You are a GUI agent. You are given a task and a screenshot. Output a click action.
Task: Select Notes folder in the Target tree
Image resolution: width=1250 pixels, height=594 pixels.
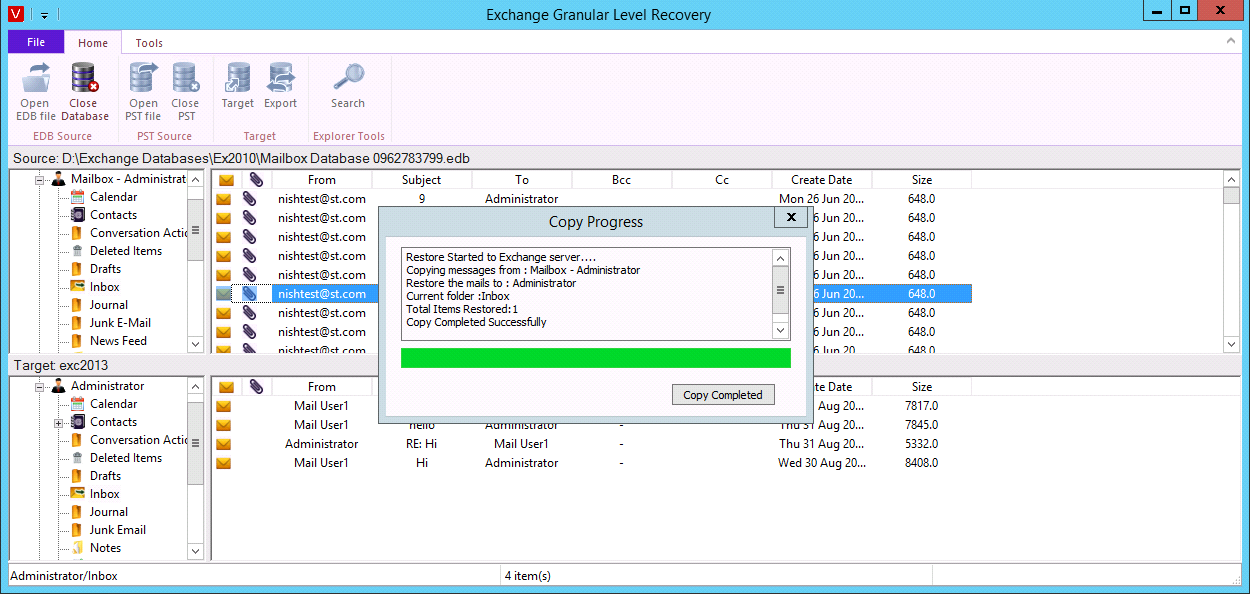[x=105, y=548]
